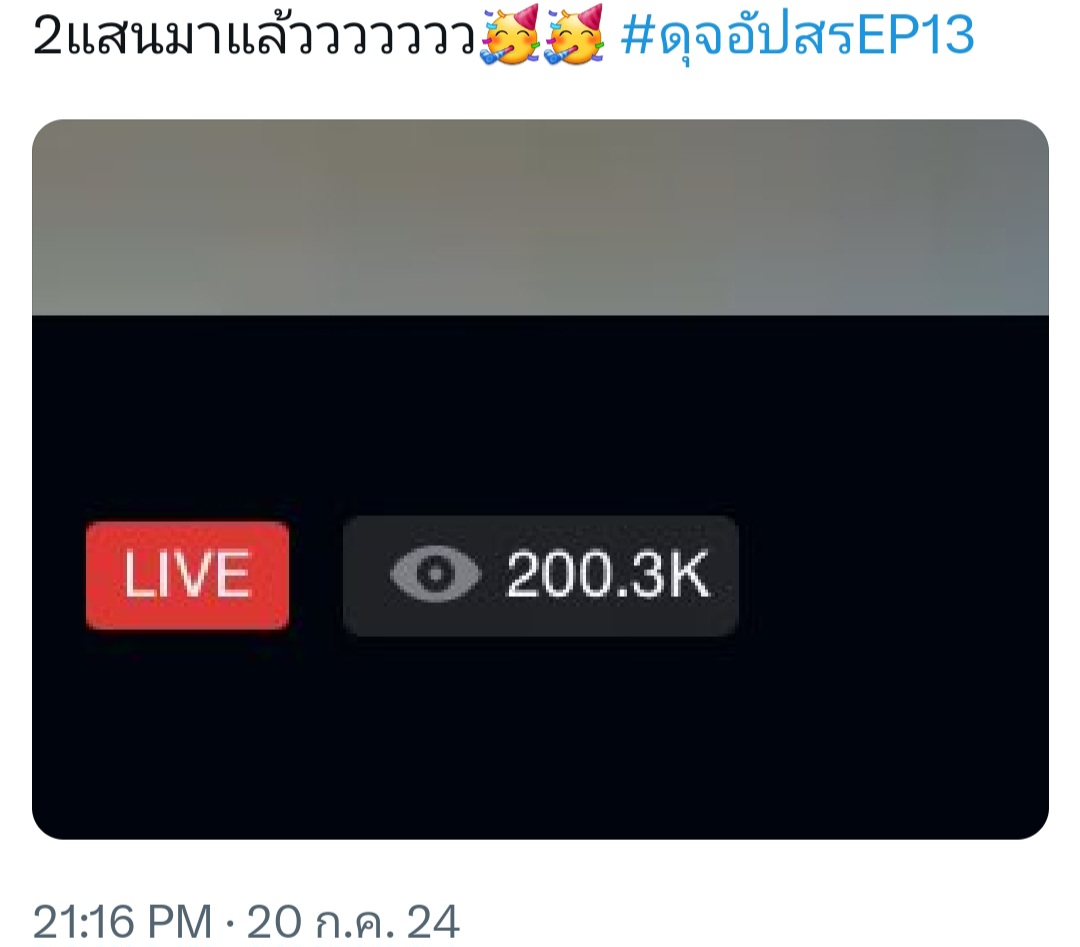Open the #ดุจอัปสรEP13 hashtag link
1080x947 pixels.
(x=798, y=36)
